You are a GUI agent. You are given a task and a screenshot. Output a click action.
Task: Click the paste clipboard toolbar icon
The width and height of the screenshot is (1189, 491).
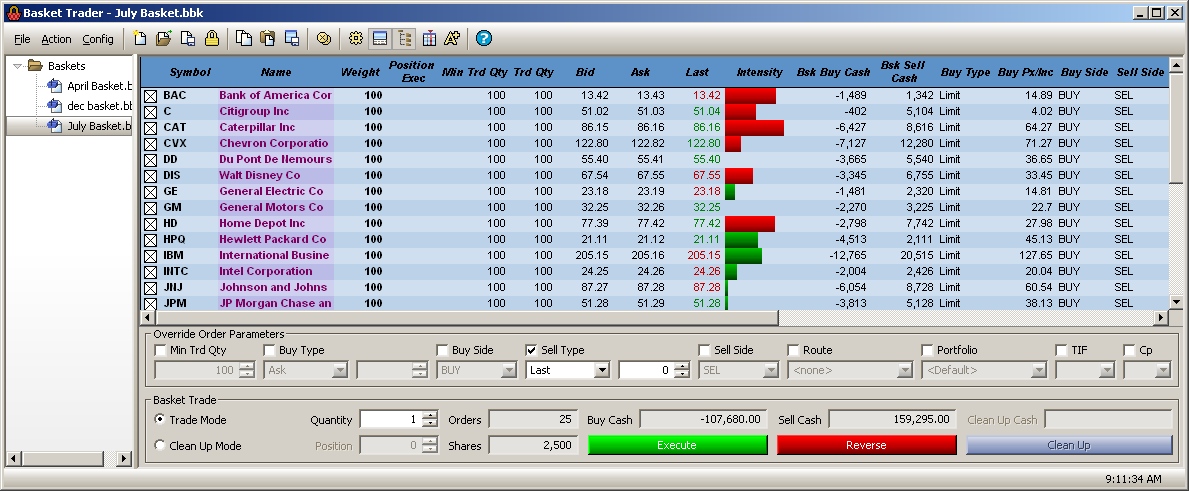tap(268, 39)
